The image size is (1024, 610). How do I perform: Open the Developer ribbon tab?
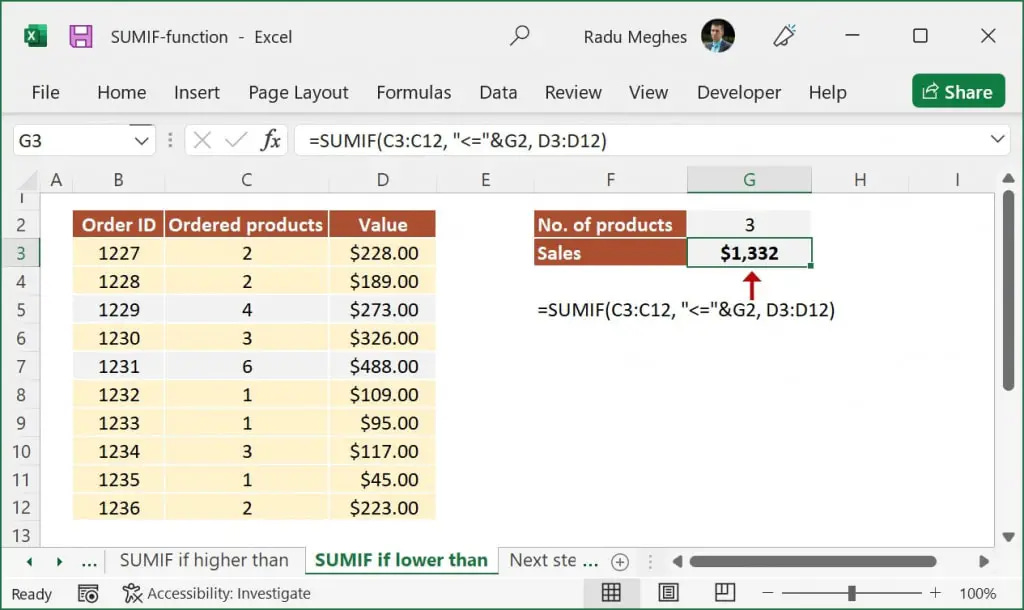(739, 92)
